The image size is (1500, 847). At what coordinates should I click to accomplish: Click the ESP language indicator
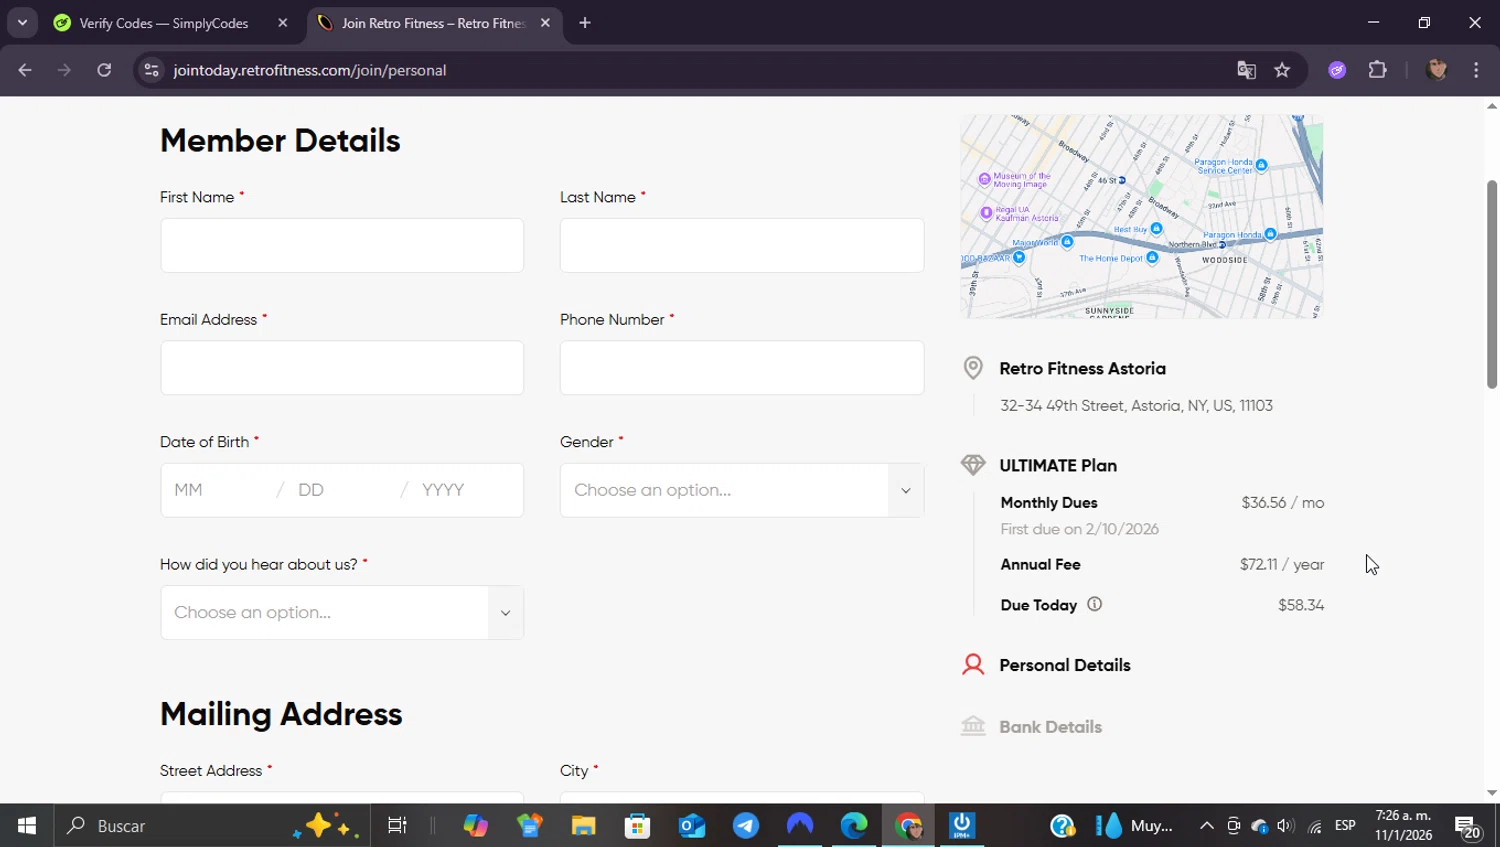pos(1345,826)
